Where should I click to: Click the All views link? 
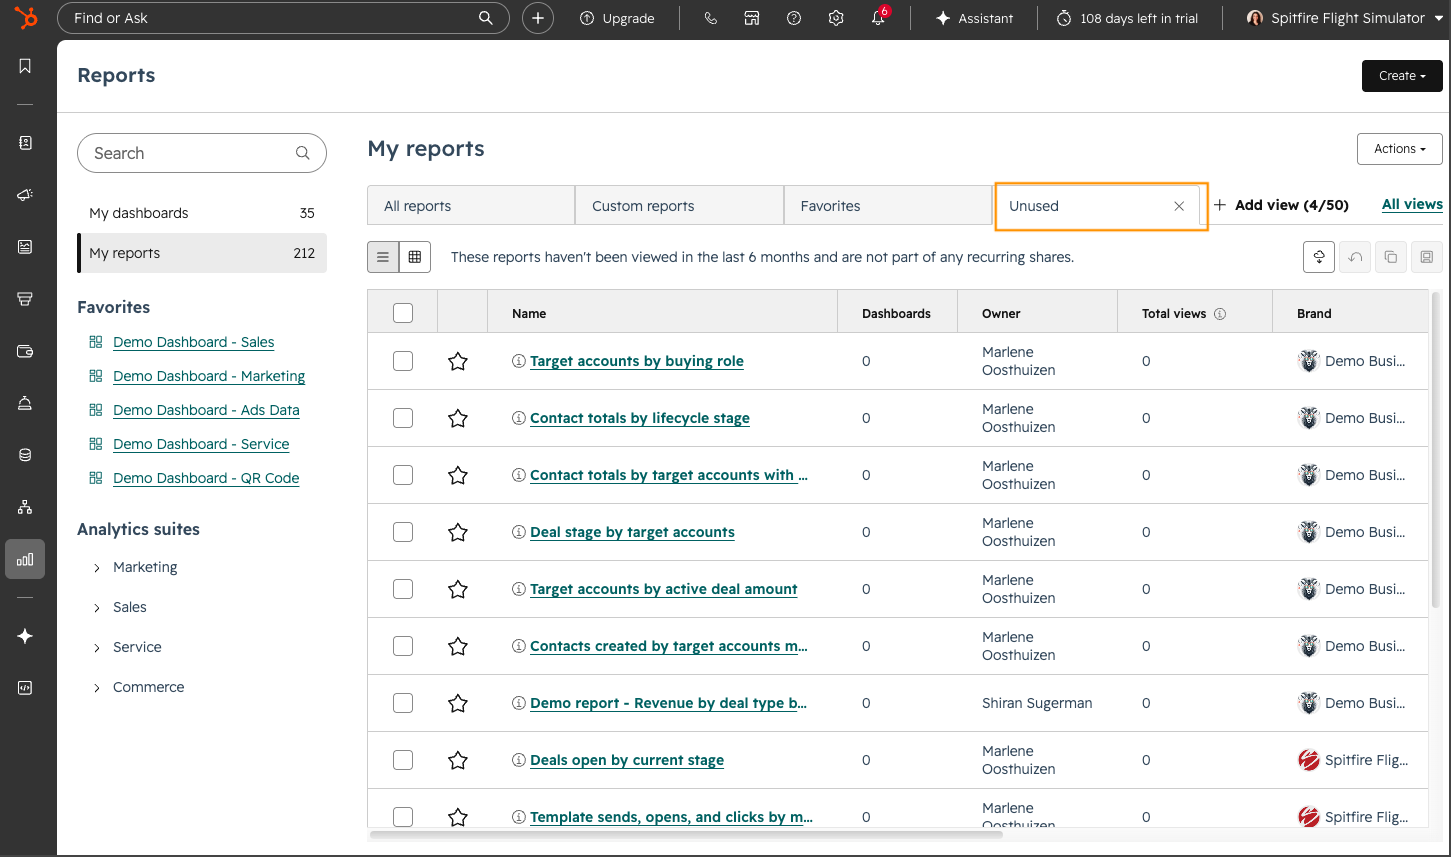click(1412, 203)
